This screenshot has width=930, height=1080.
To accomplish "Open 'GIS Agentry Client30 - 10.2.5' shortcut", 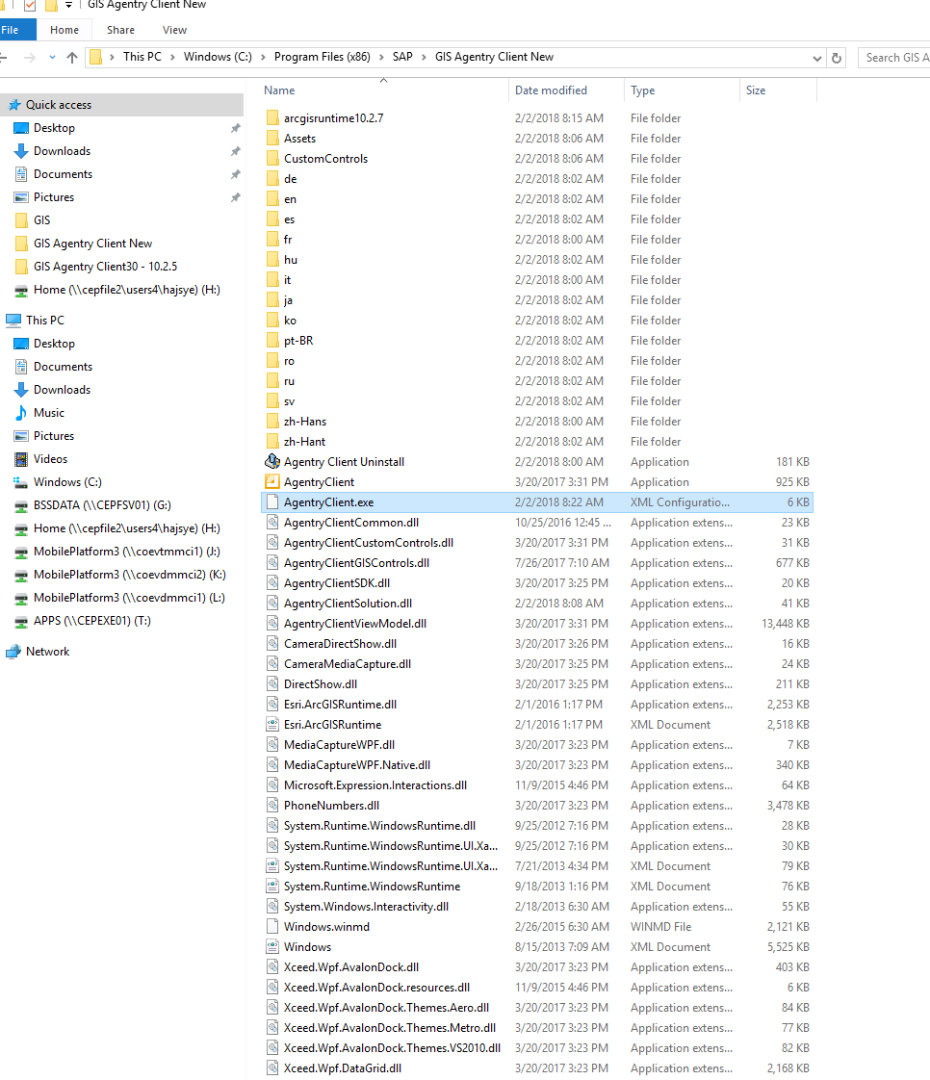I will (x=105, y=267).
